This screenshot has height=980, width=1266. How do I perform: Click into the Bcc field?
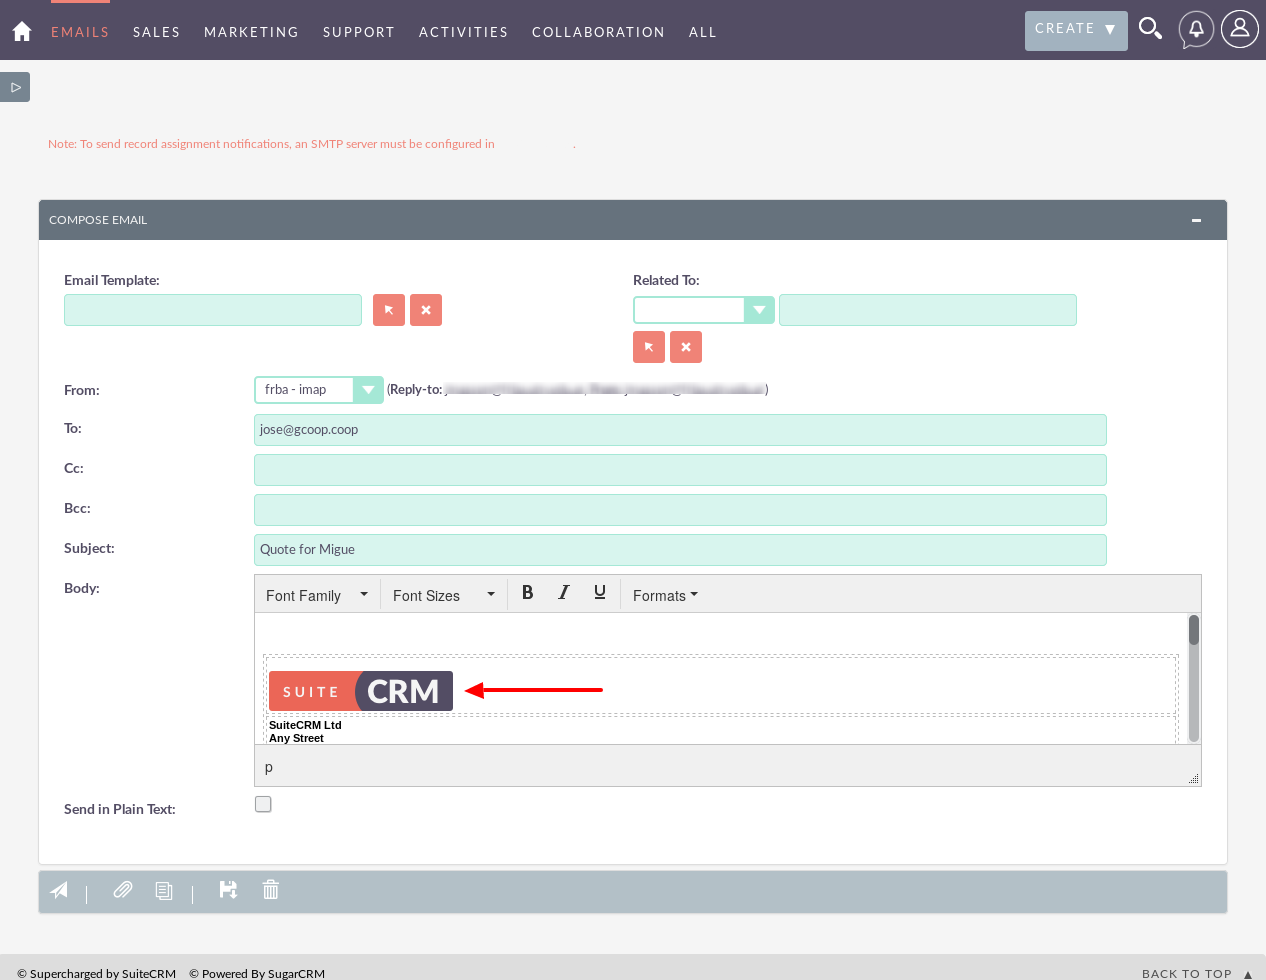pyautogui.click(x=680, y=510)
